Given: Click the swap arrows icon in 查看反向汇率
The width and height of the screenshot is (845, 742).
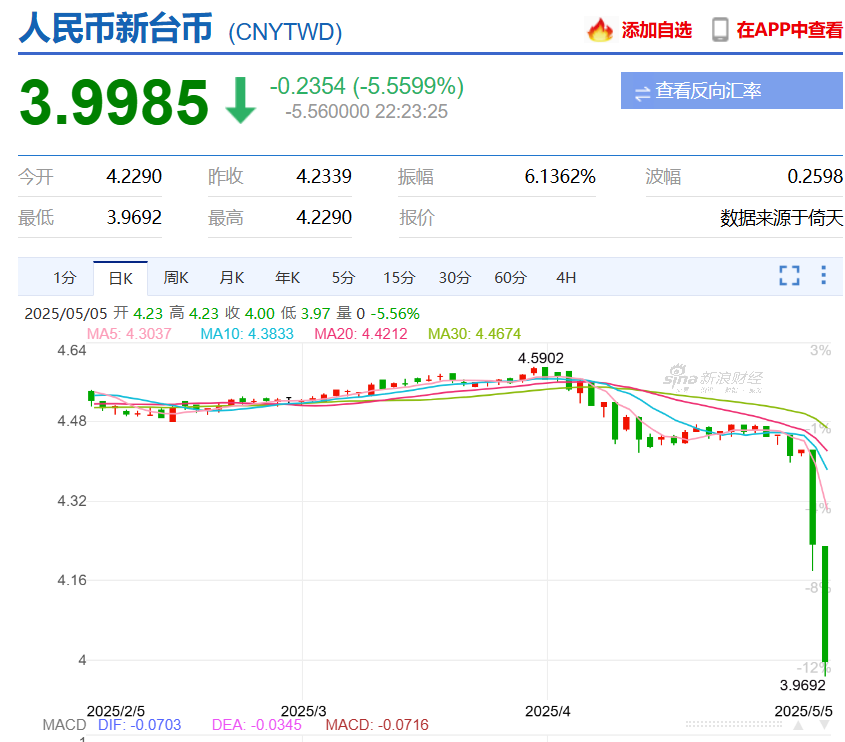Looking at the screenshot, I should pyautogui.click(x=642, y=94).
